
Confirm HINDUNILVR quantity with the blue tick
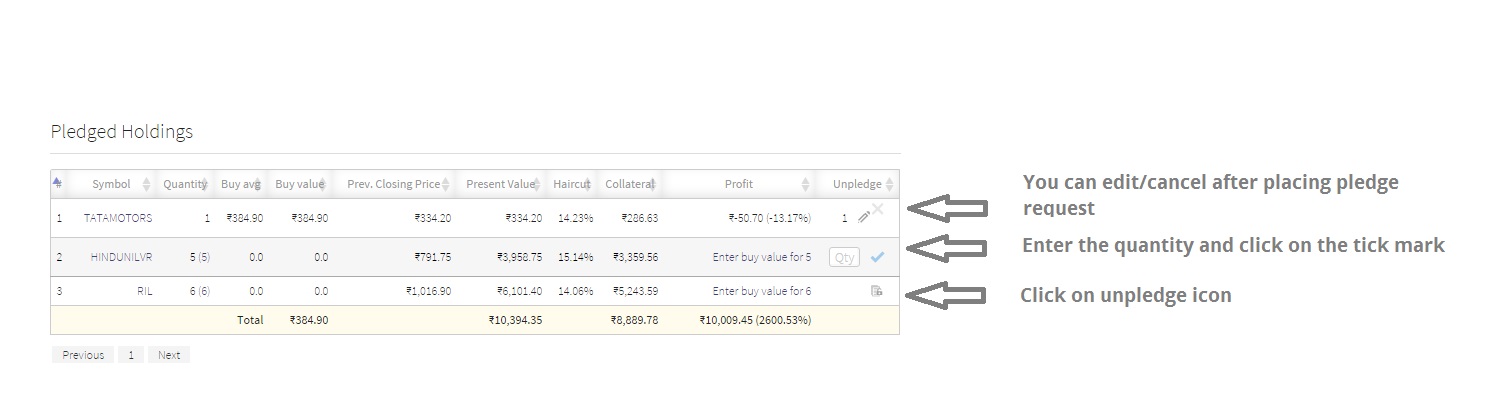[x=877, y=257]
